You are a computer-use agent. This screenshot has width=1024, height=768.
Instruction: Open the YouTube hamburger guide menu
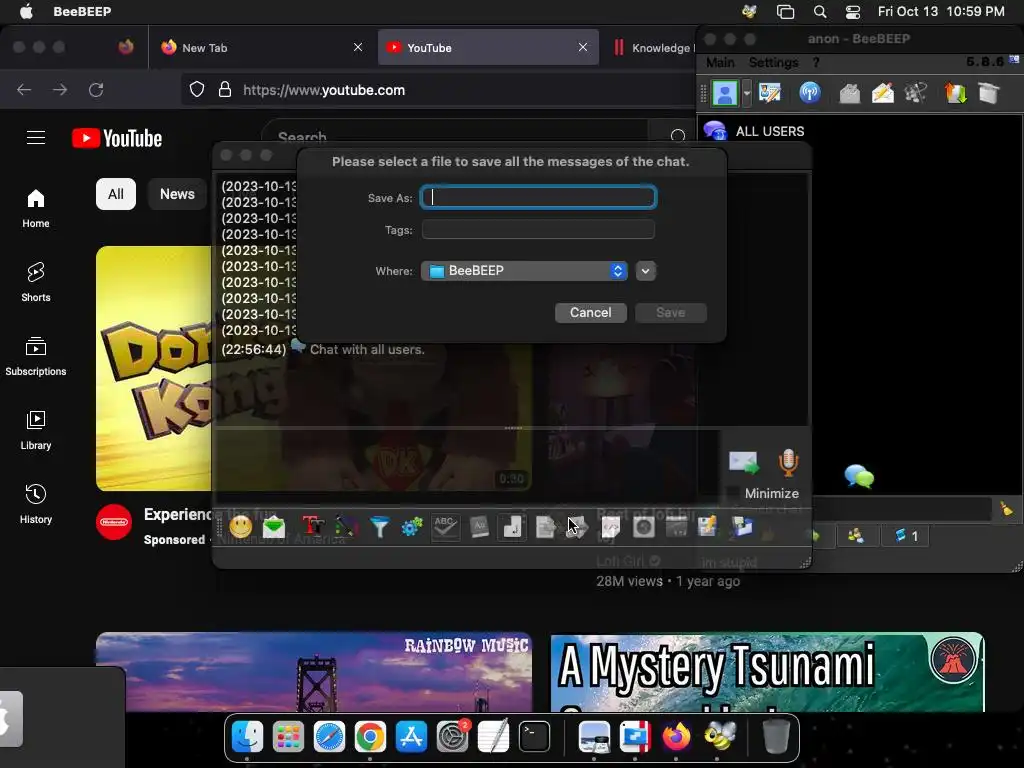[x=36, y=138]
